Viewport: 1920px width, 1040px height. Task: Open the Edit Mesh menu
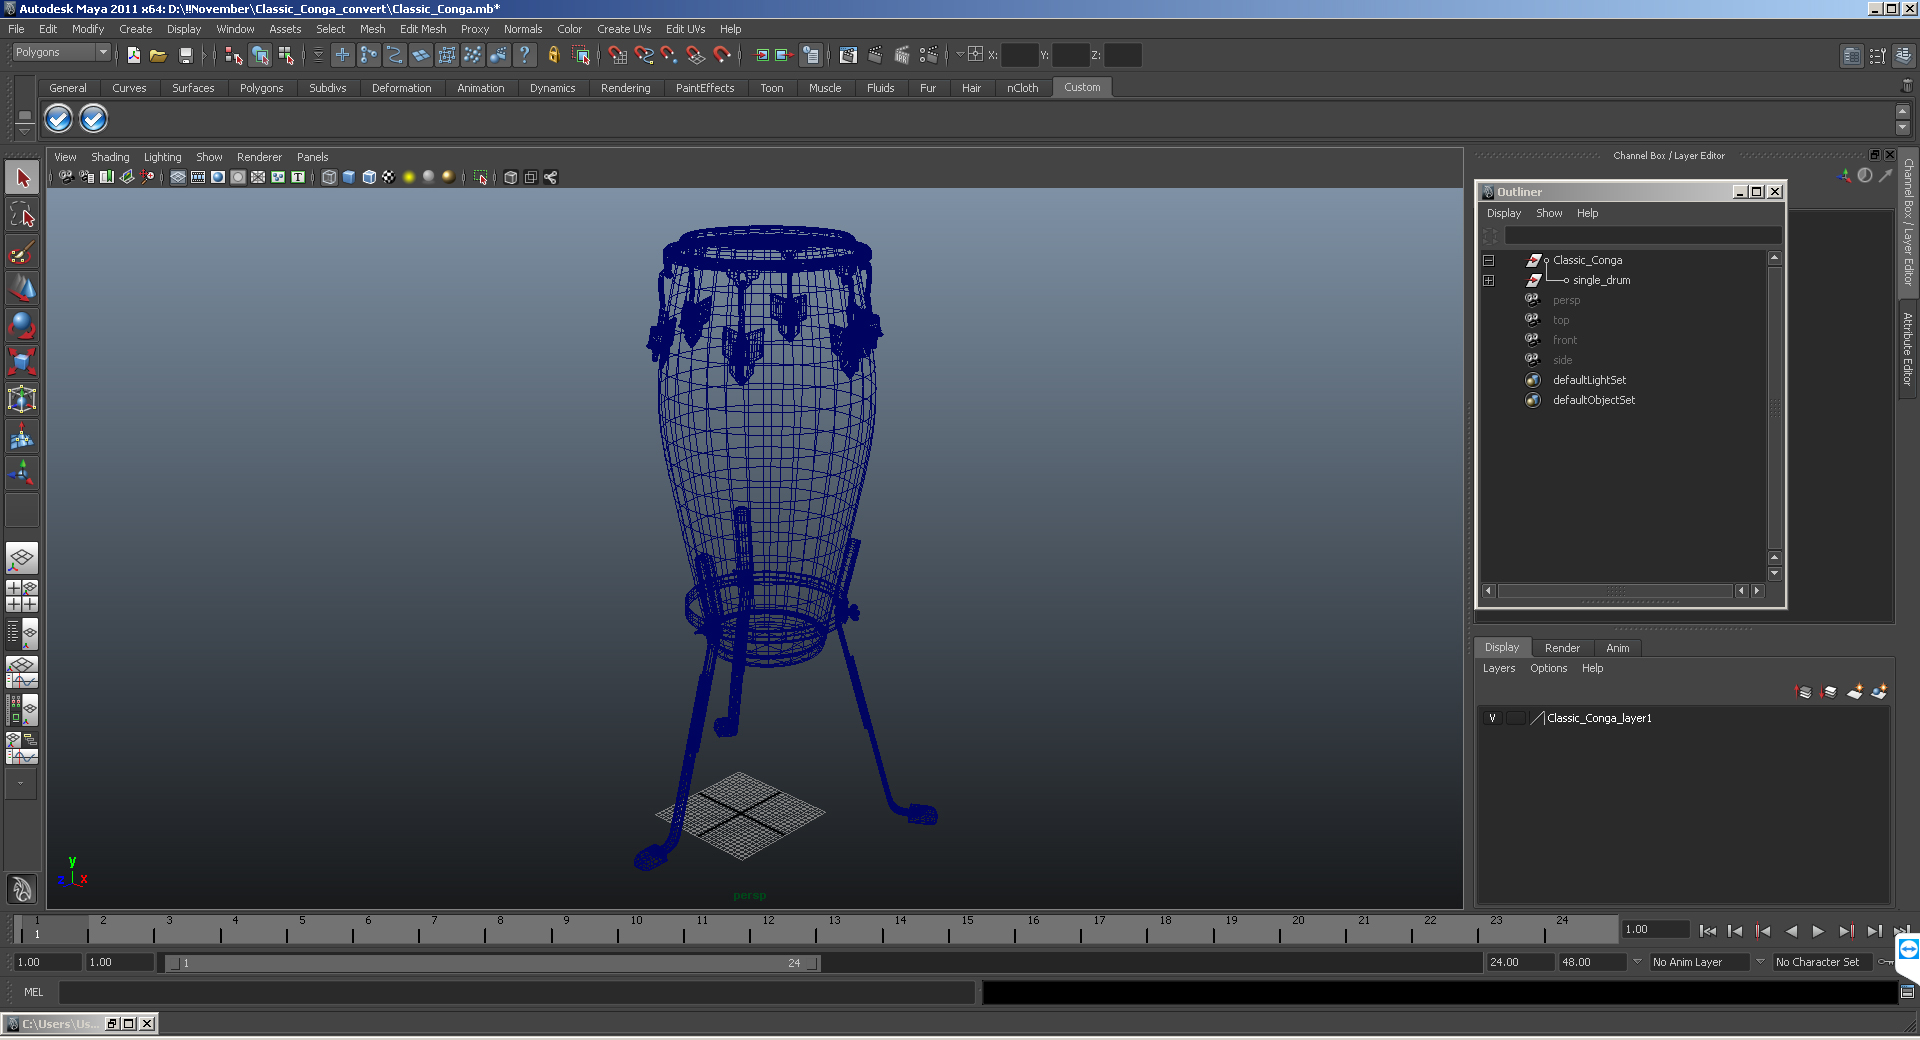[423, 29]
